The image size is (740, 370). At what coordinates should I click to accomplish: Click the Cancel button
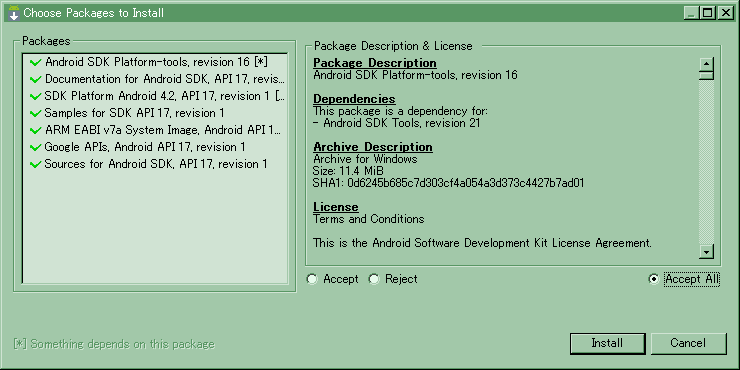point(689,344)
